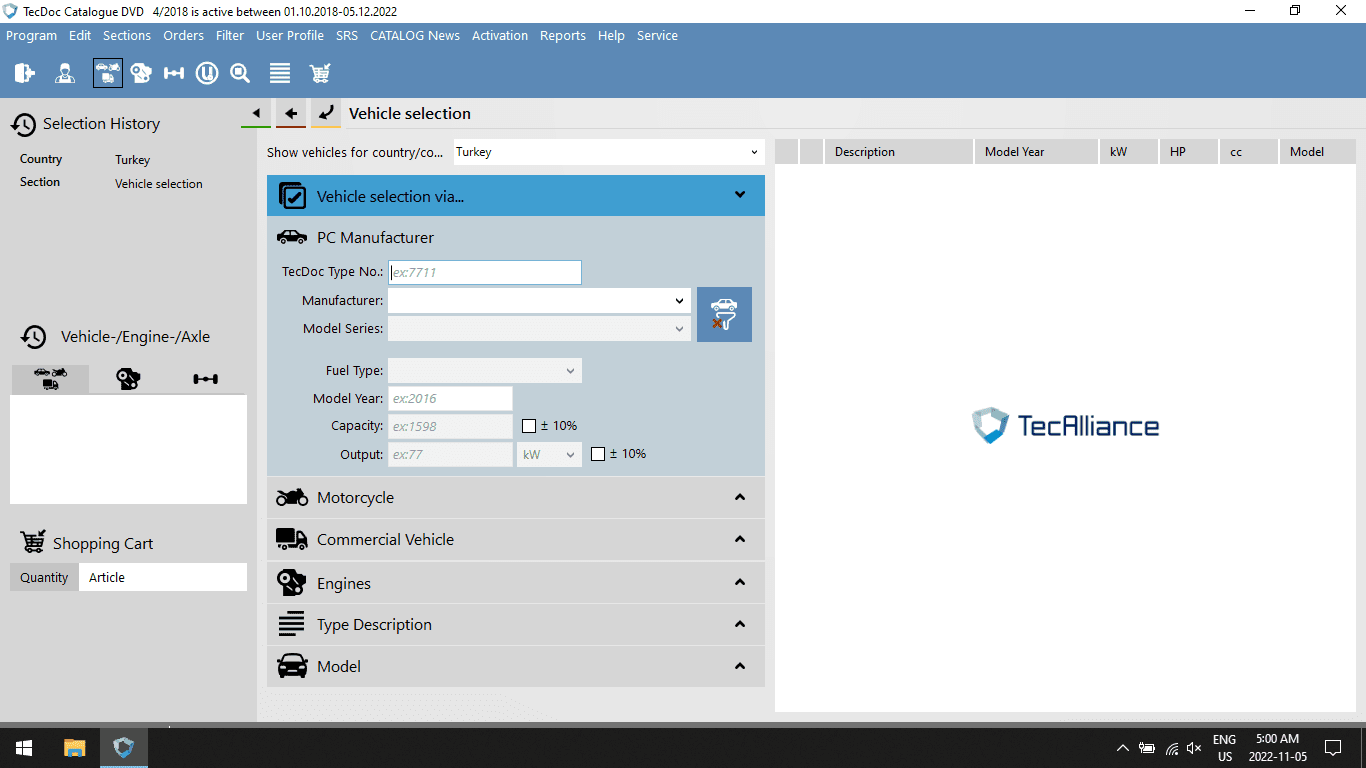This screenshot has width=1366, height=768.
Task: Select the engine search toolbar icon
Action: 141,73
